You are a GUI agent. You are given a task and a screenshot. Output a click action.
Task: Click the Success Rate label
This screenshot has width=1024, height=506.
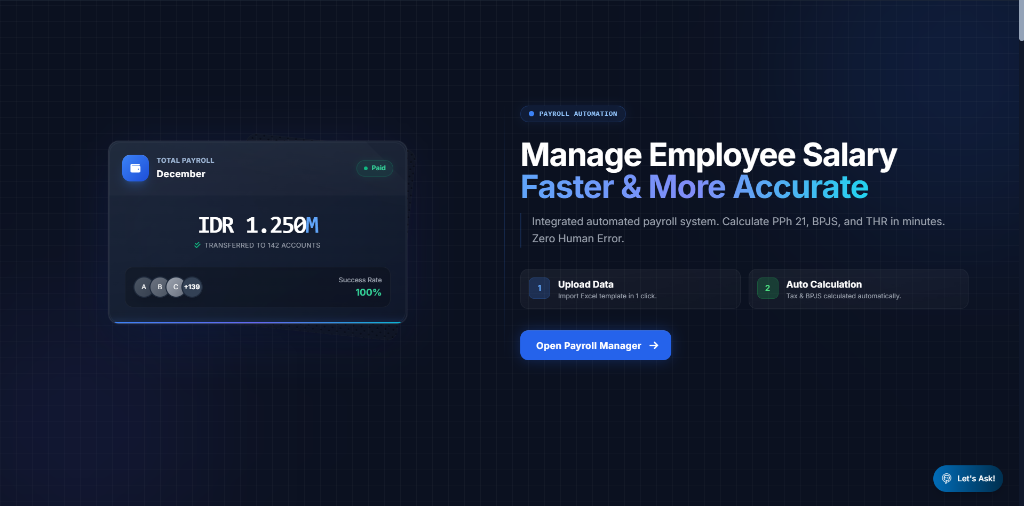[x=360, y=280]
